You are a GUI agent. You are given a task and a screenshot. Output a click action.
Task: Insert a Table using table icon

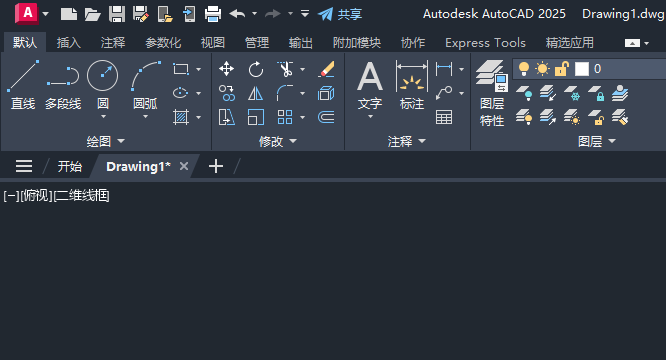(444, 117)
